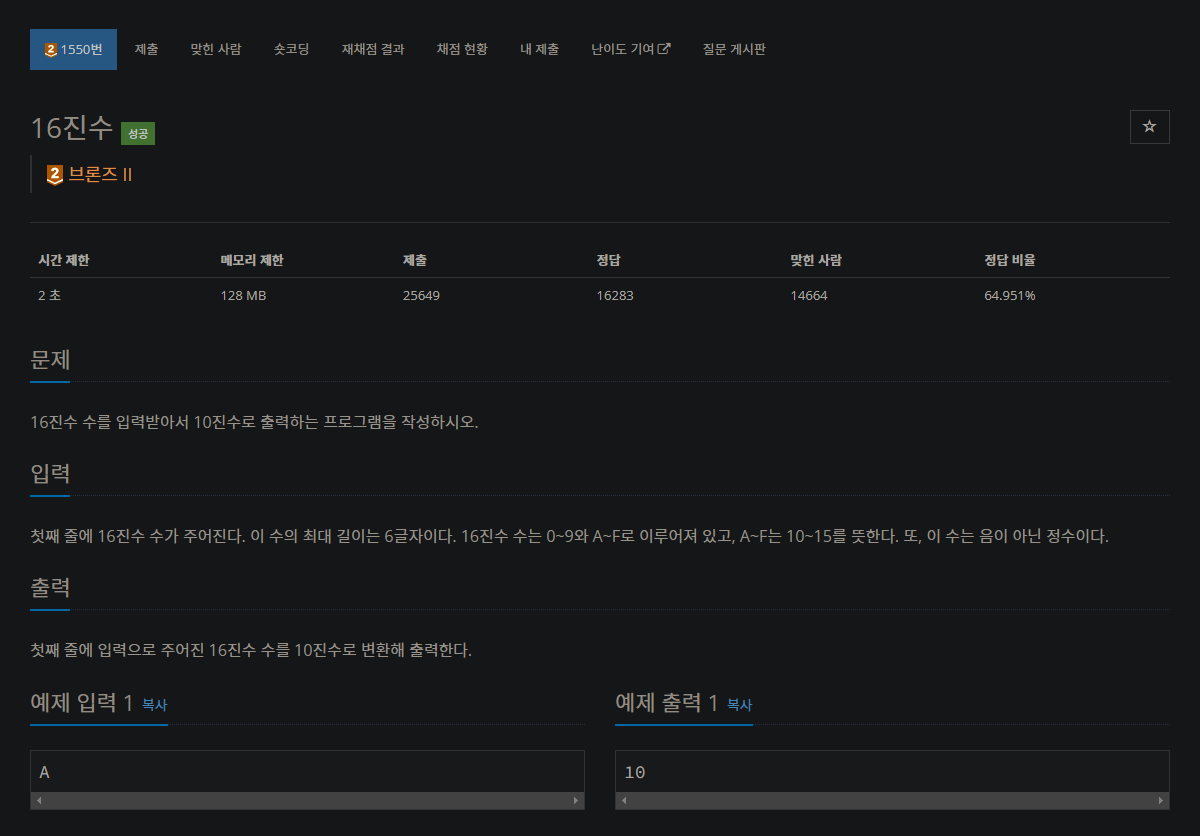The width and height of the screenshot is (1200, 836).
Task: Open the 난이도 기여 link
Action: tap(631, 49)
